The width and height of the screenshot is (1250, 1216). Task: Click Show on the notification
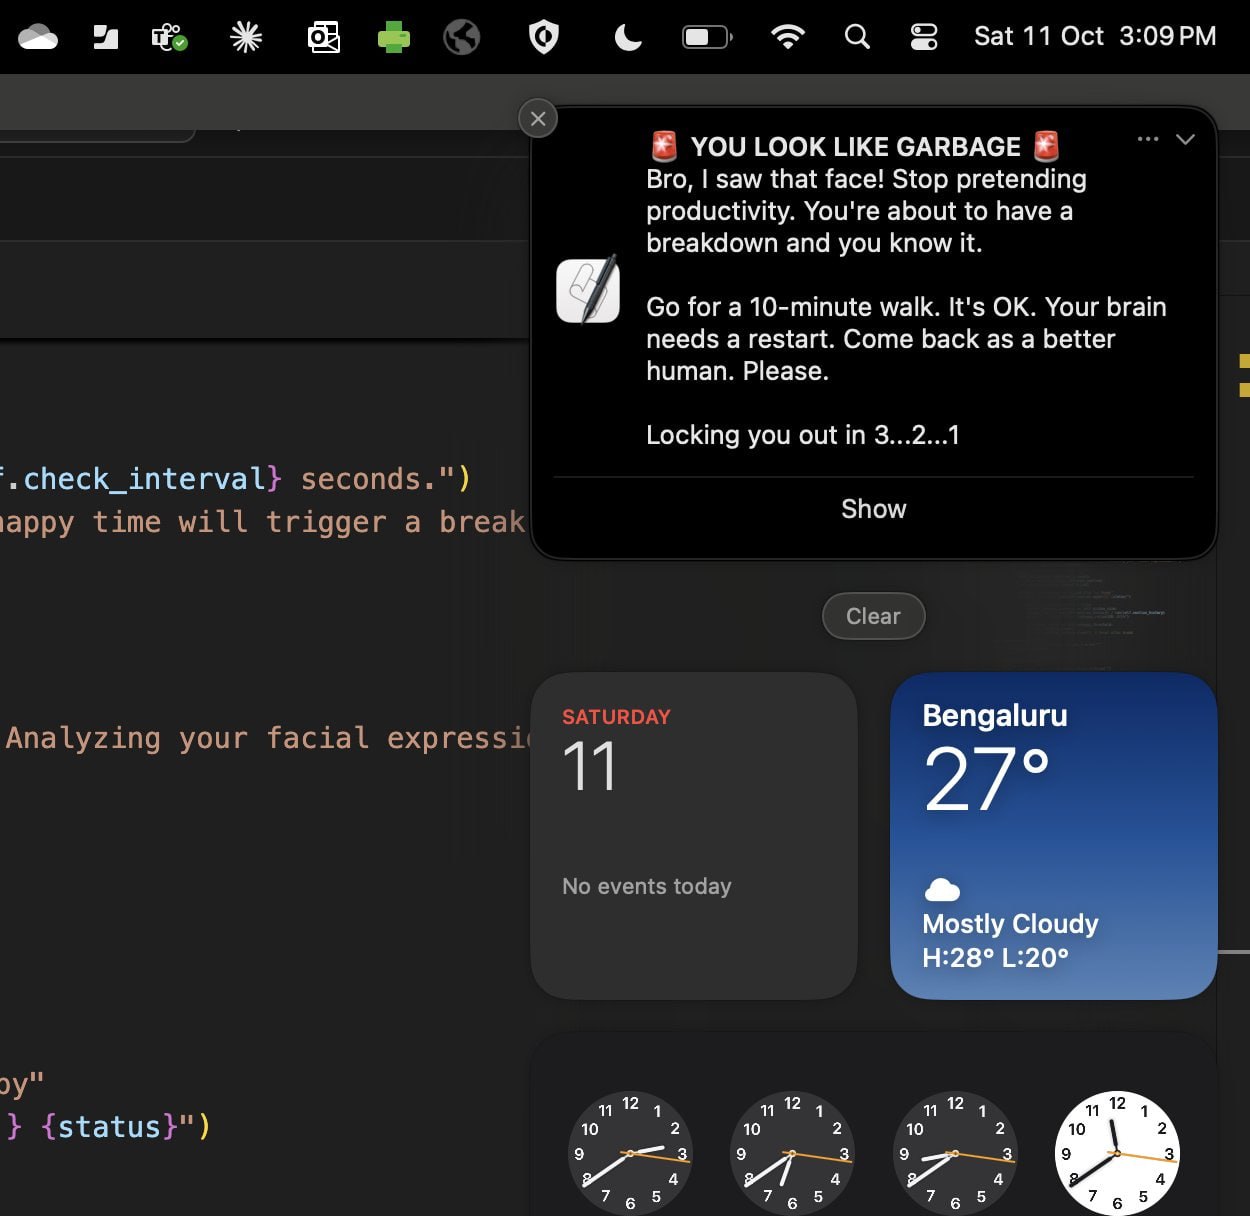873,509
